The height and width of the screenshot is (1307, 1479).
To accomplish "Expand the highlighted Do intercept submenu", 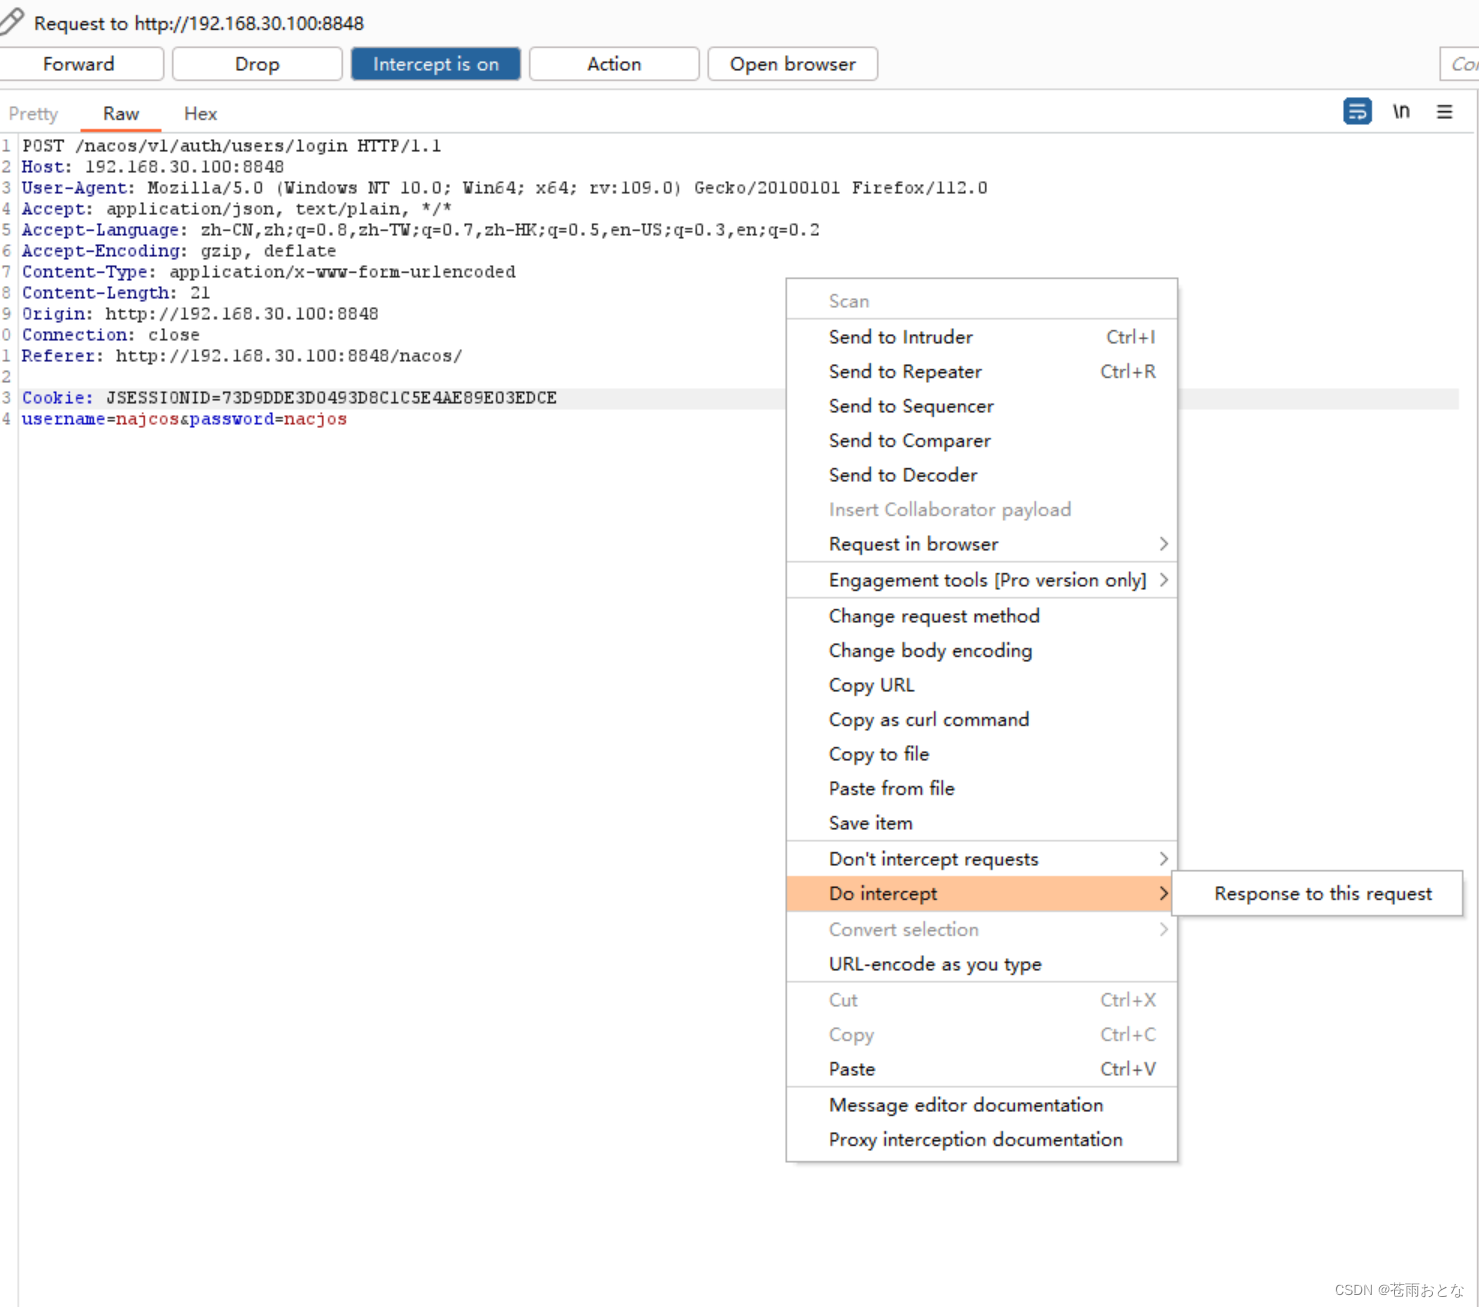I will click(x=982, y=894).
